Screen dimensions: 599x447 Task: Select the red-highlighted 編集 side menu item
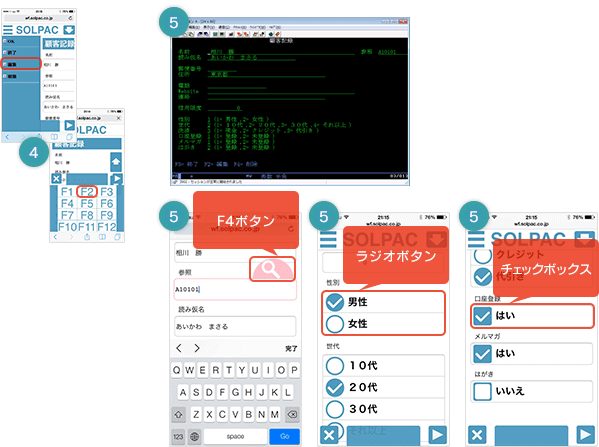[x=21, y=64]
